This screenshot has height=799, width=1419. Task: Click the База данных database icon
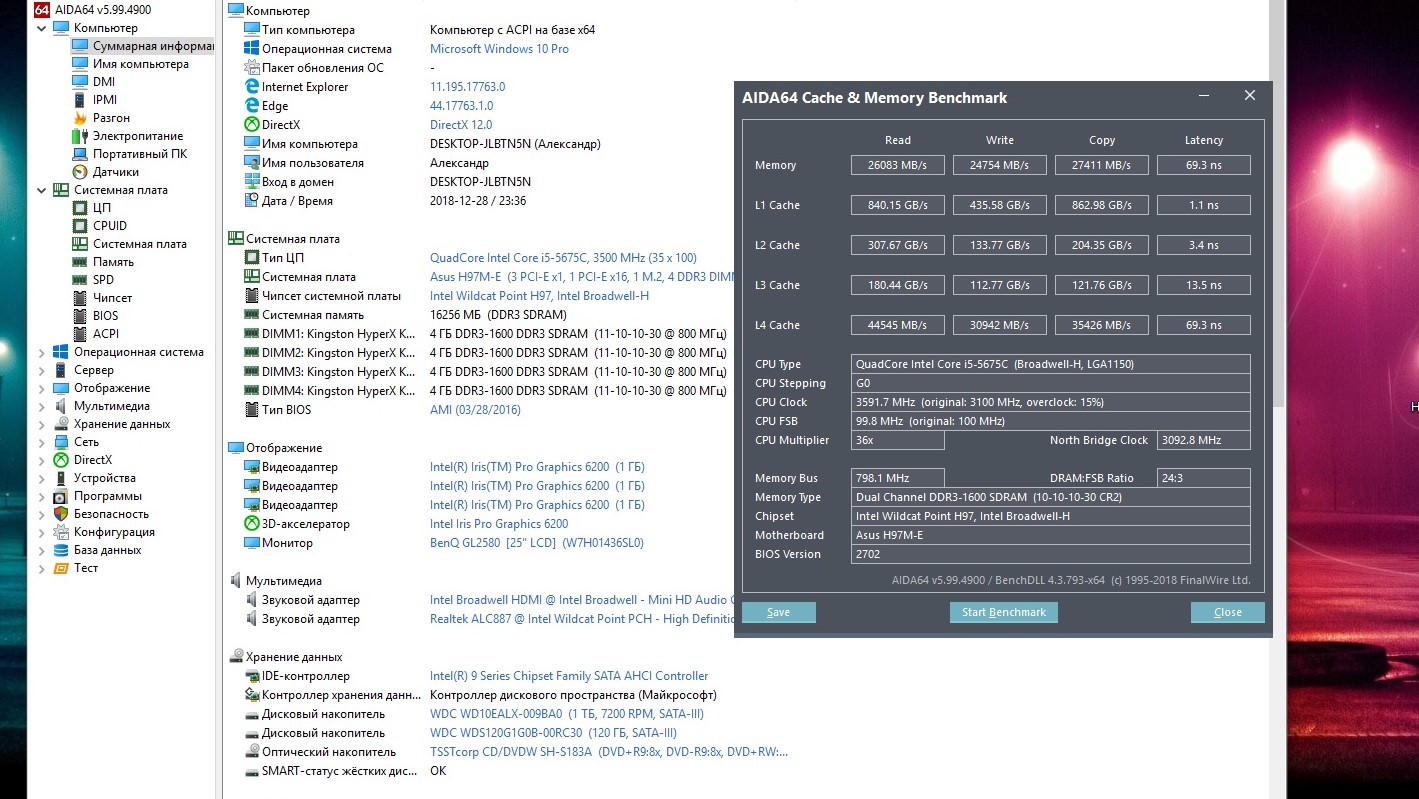pos(61,550)
